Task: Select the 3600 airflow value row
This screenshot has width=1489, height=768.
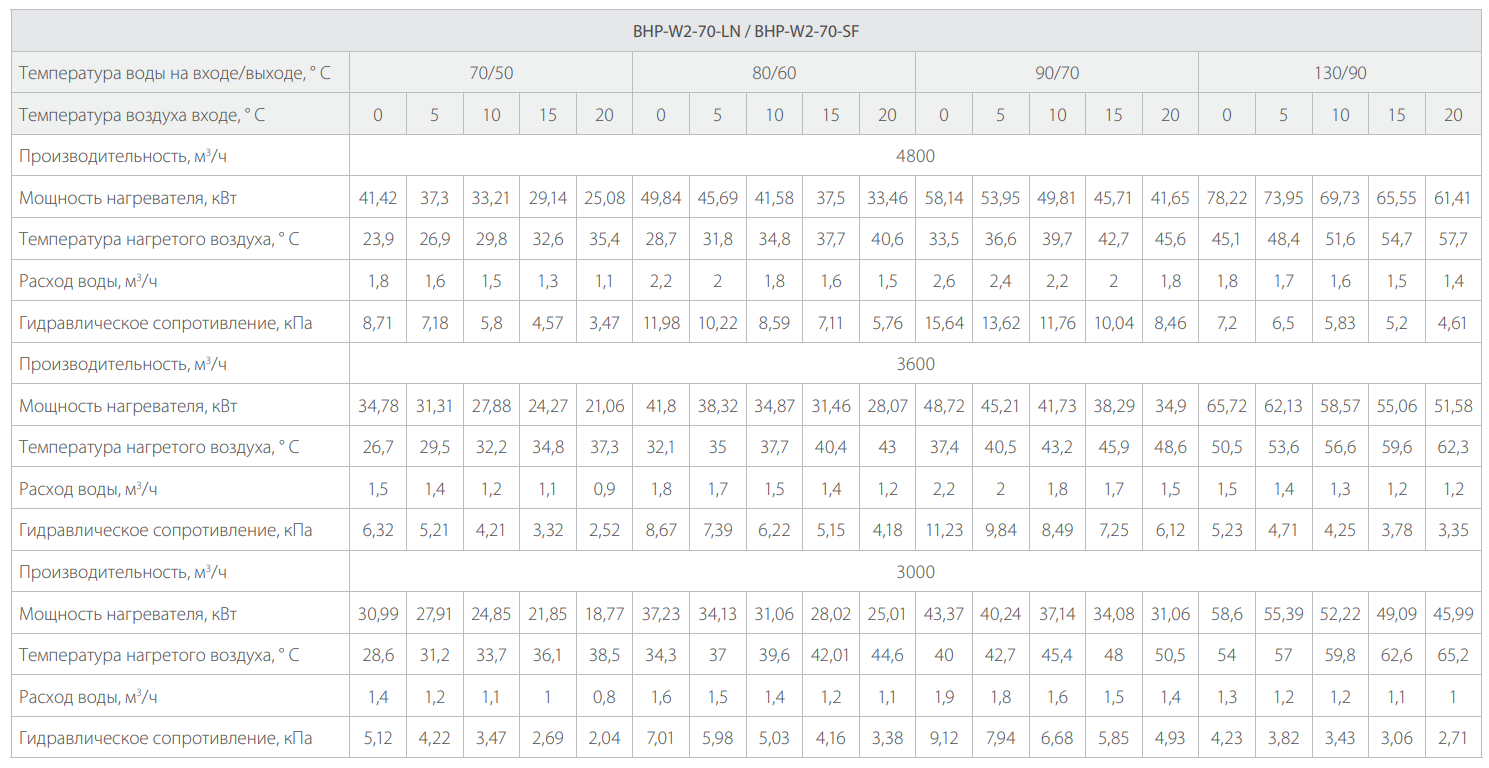Action: pyautogui.click(x=915, y=364)
